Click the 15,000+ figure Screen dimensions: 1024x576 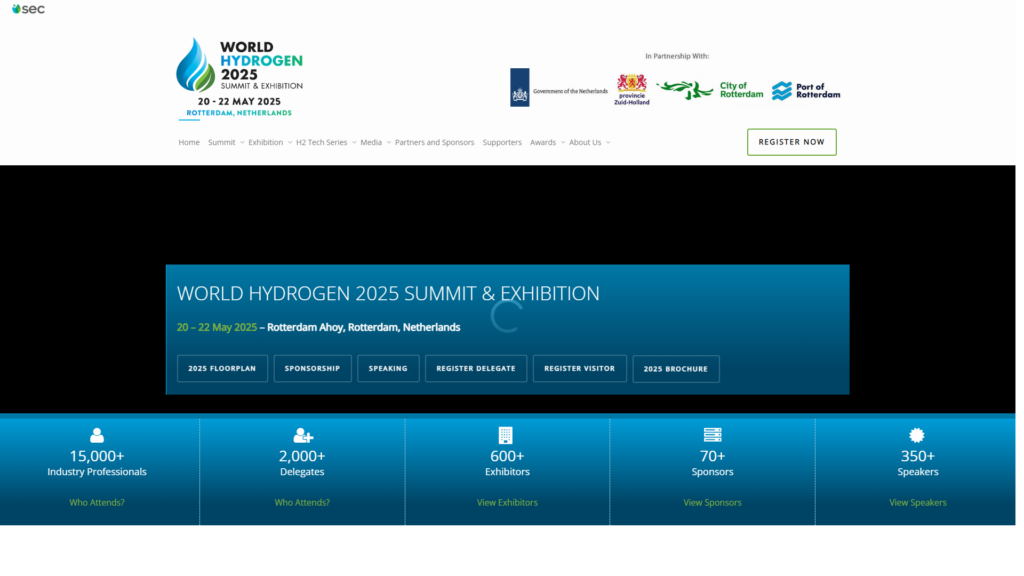(97, 456)
